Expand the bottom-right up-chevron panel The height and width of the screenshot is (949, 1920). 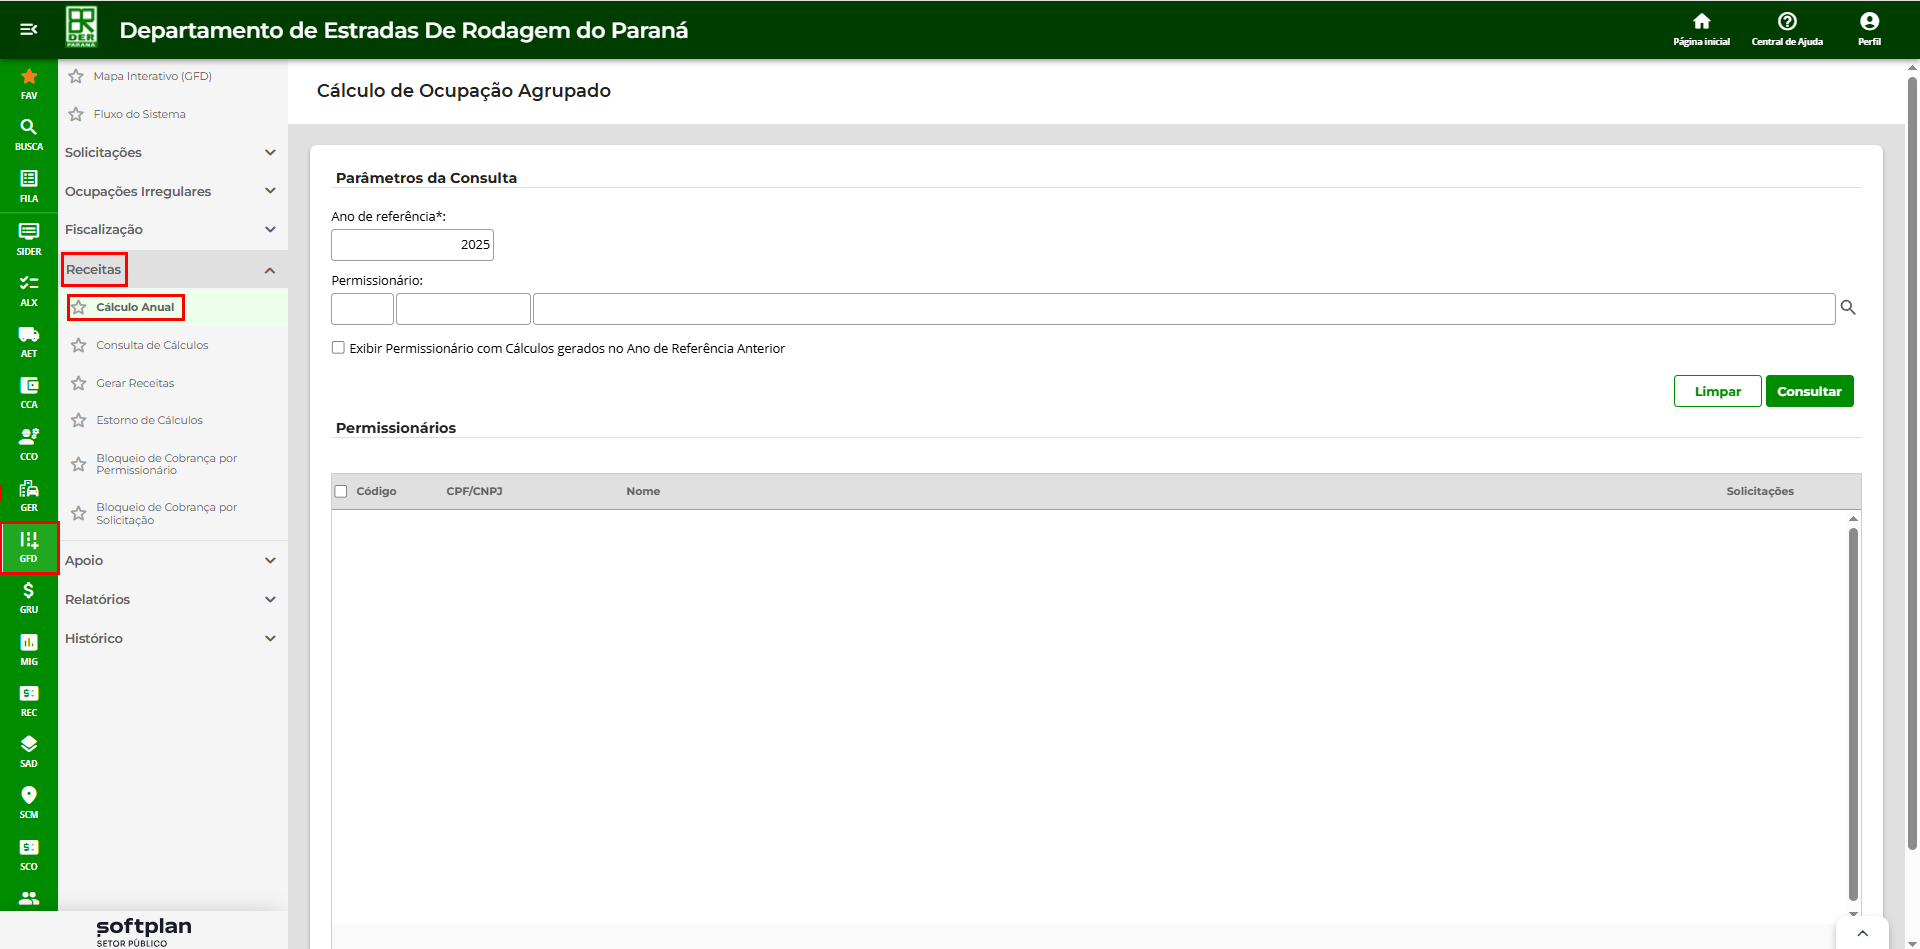(x=1862, y=933)
